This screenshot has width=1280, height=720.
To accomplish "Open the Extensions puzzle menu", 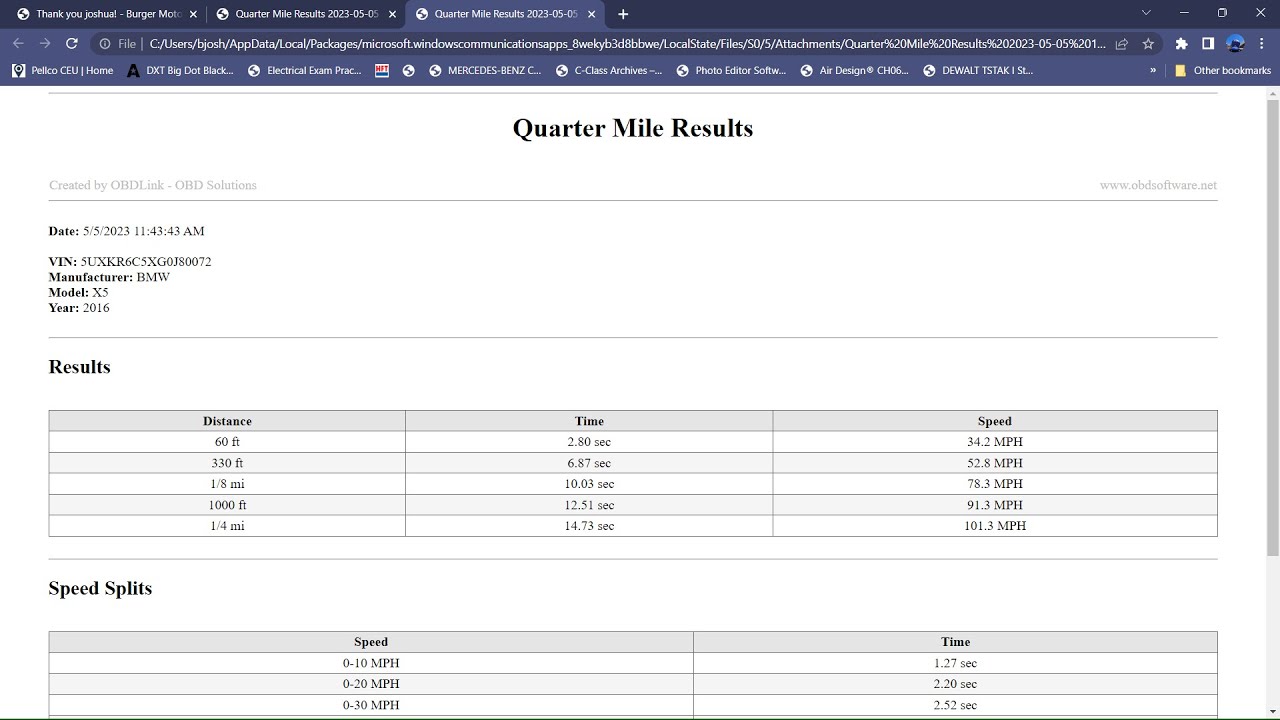I will click(1181, 44).
